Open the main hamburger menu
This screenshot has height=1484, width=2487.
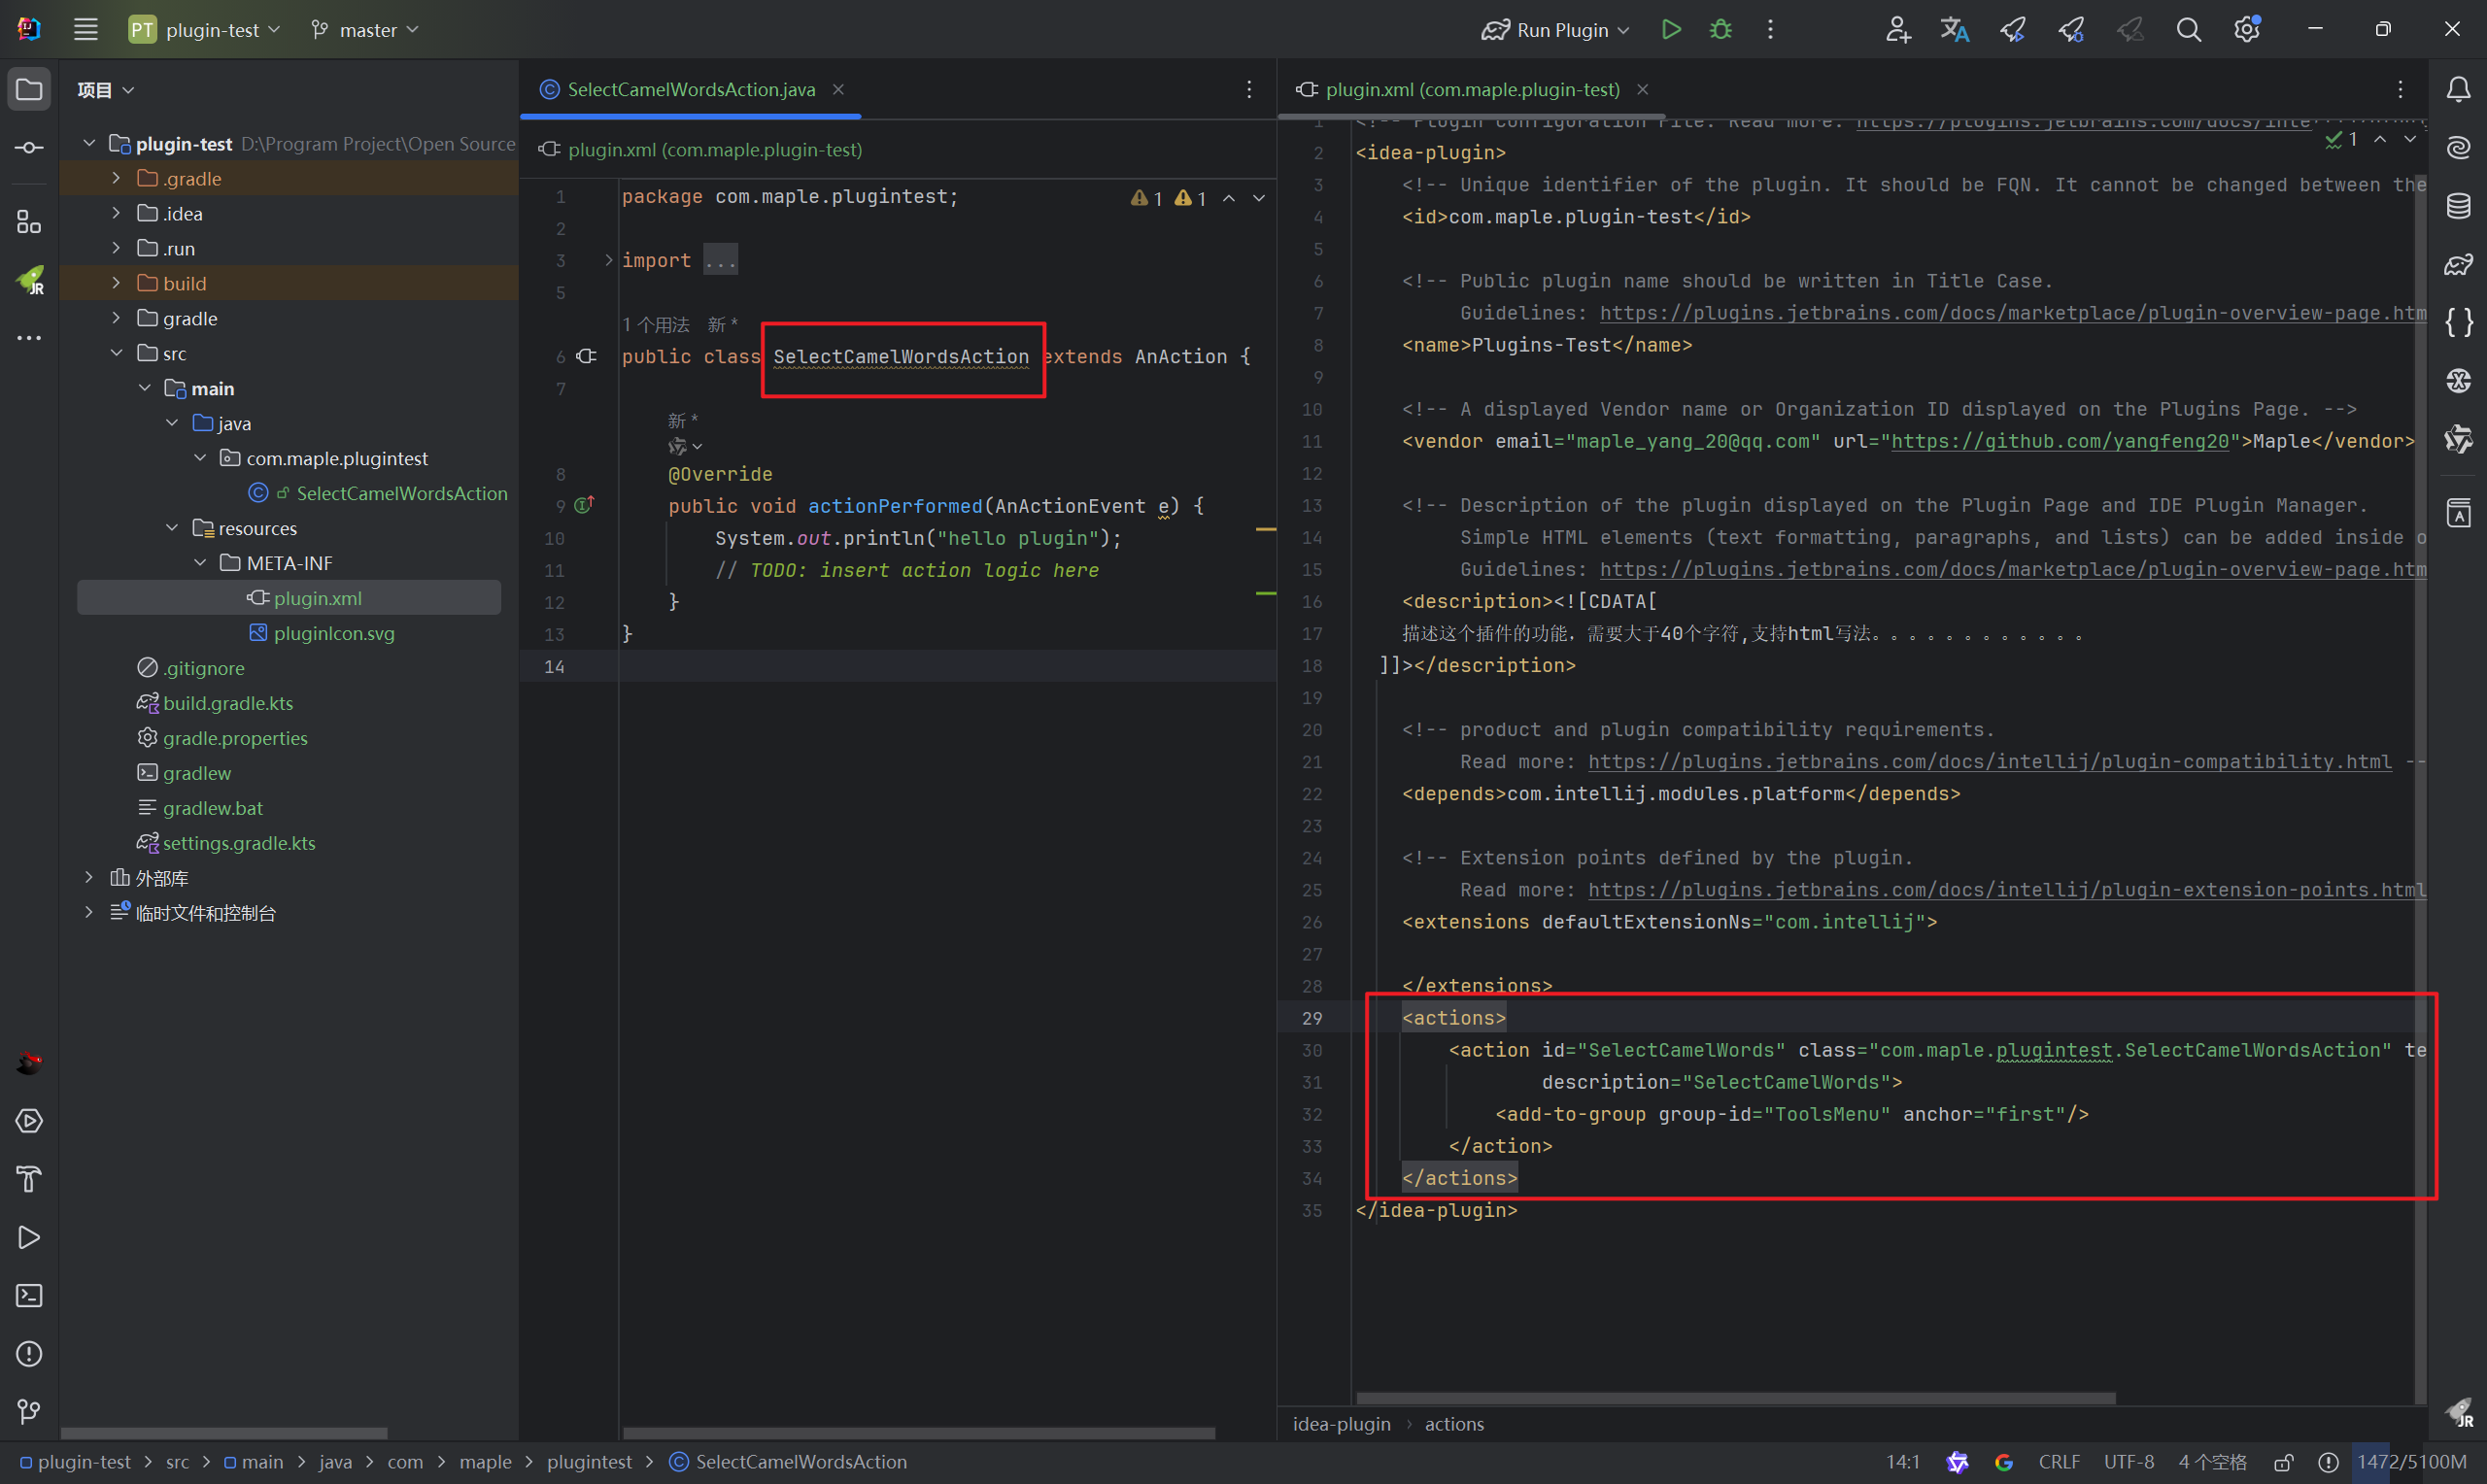coord(86,30)
